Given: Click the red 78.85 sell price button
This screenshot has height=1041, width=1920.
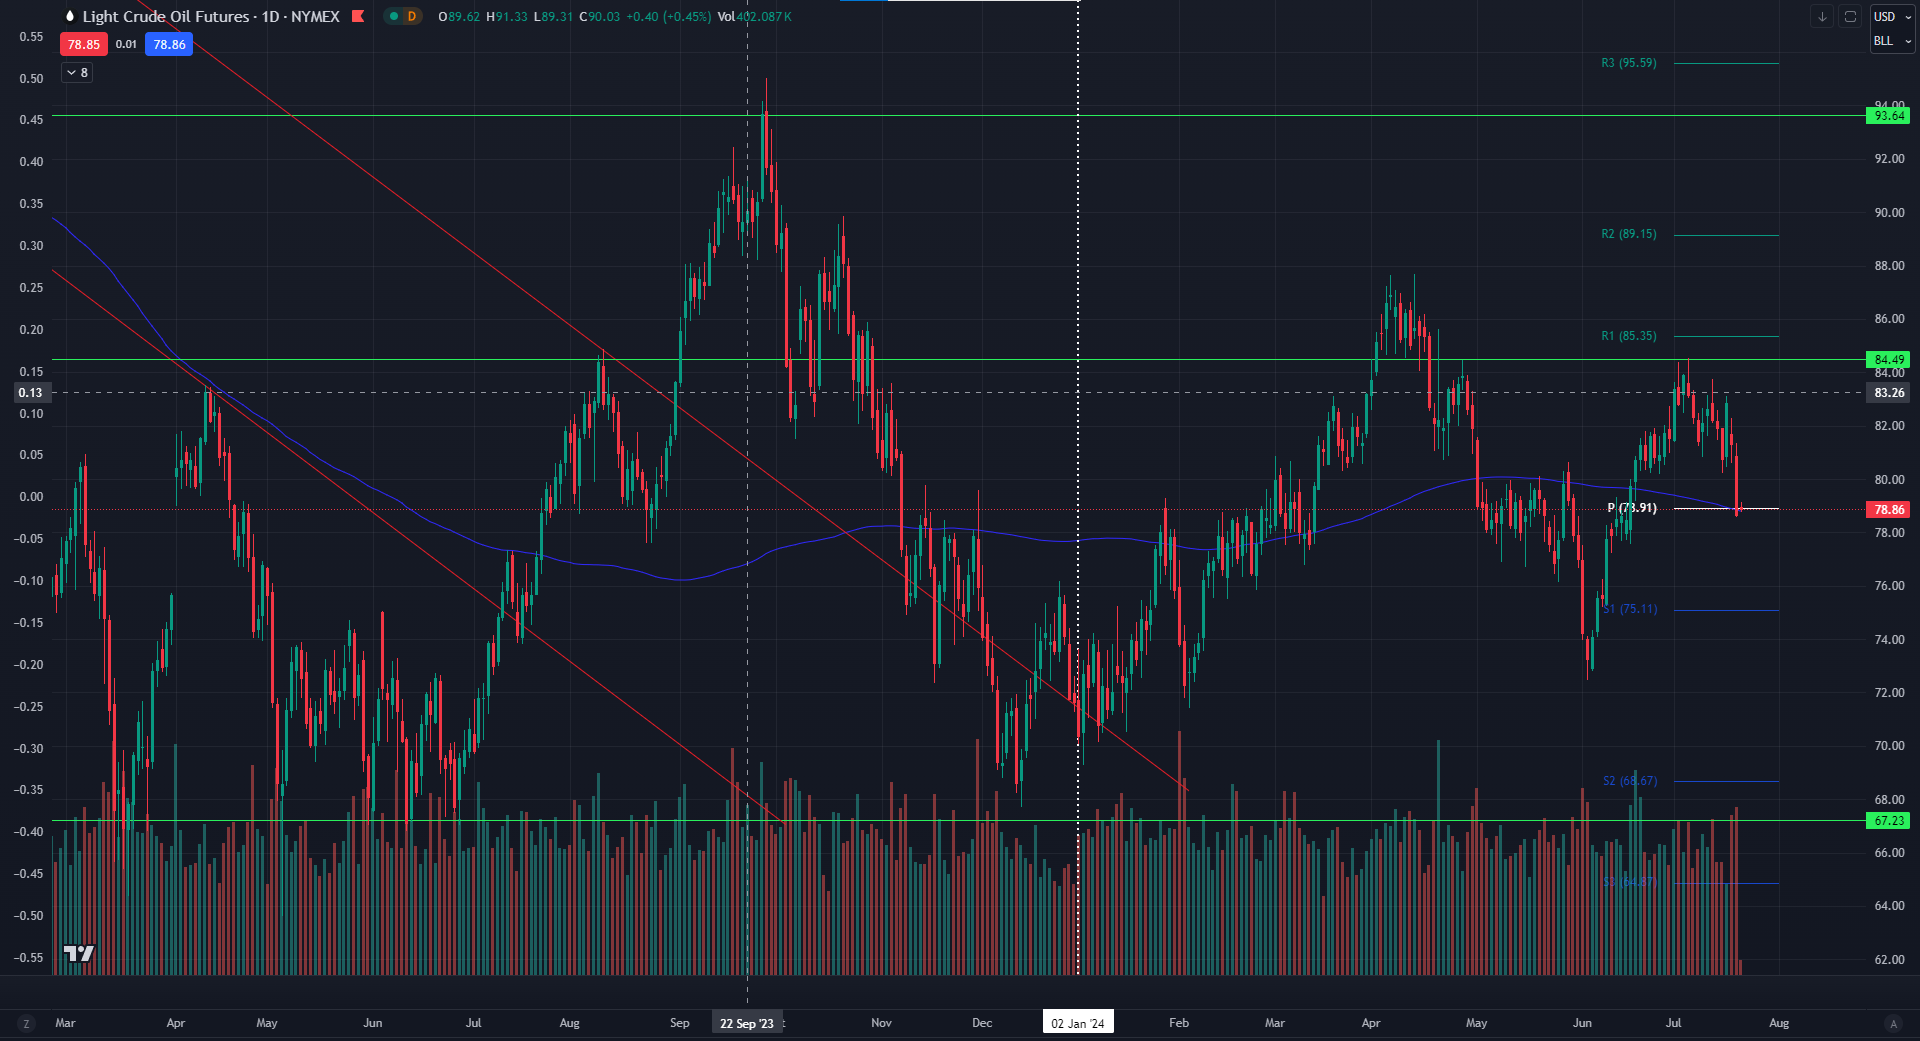Looking at the screenshot, I should click(x=84, y=44).
